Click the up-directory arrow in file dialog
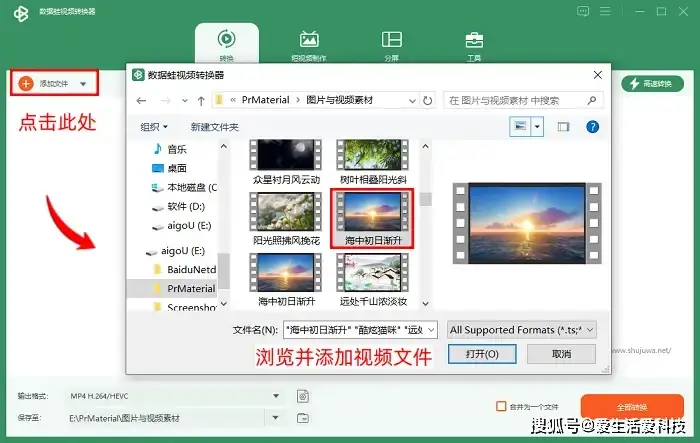Image resolution: width=700 pixels, height=443 pixels. [202, 100]
